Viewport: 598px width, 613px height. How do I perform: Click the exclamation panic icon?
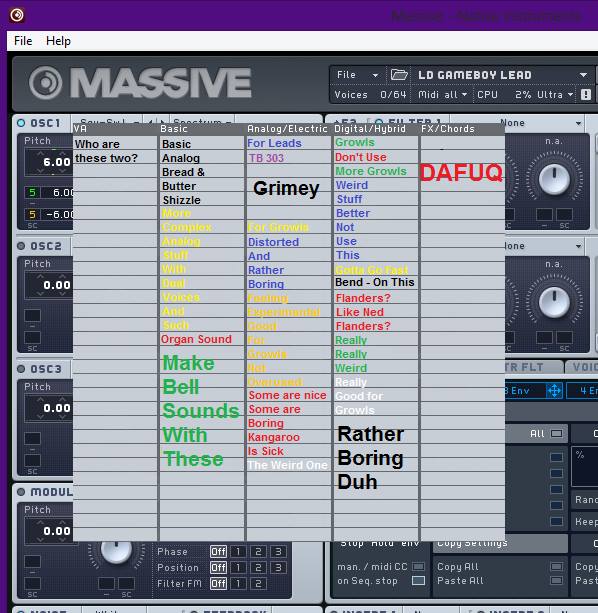click(585, 94)
